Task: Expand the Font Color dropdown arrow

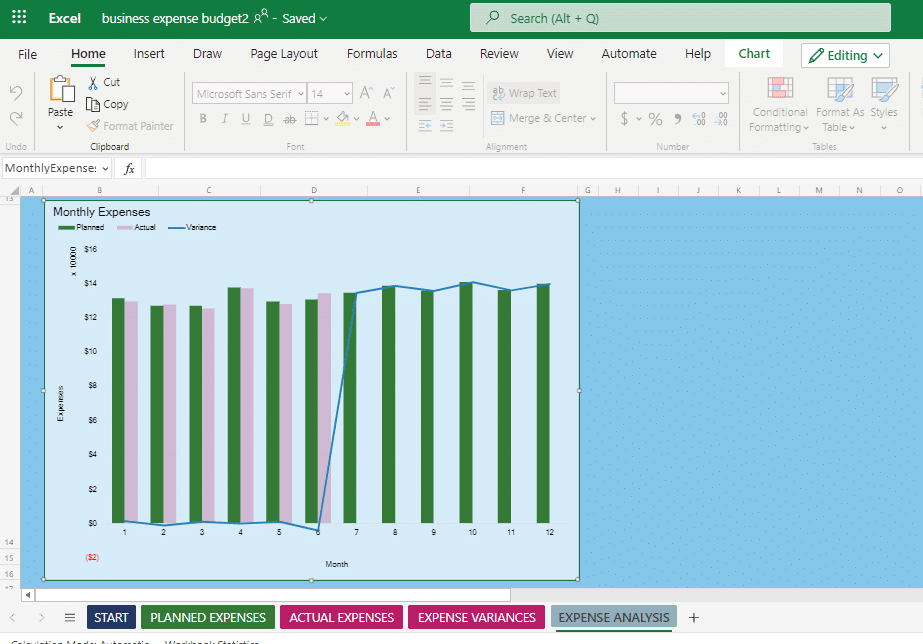Action: 385,118
